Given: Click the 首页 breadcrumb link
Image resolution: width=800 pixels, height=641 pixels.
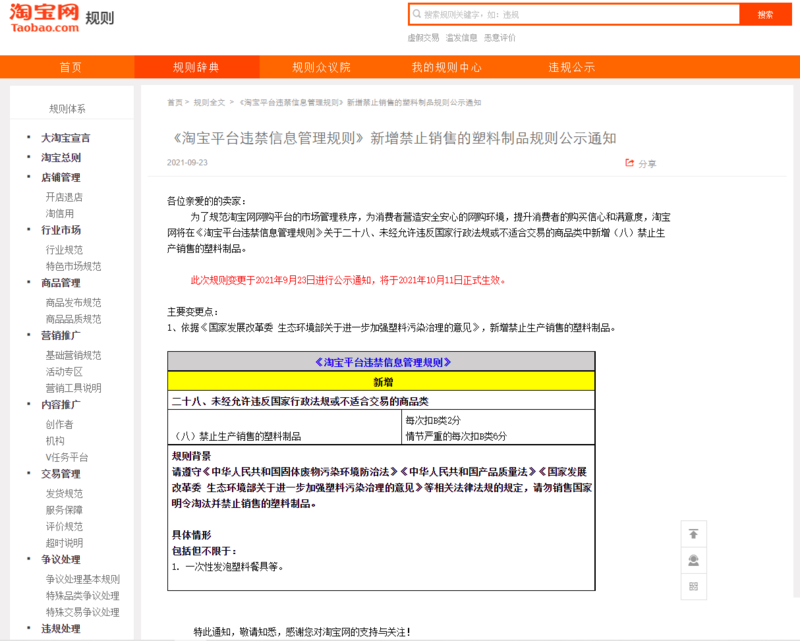Looking at the screenshot, I should (x=174, y=103).
